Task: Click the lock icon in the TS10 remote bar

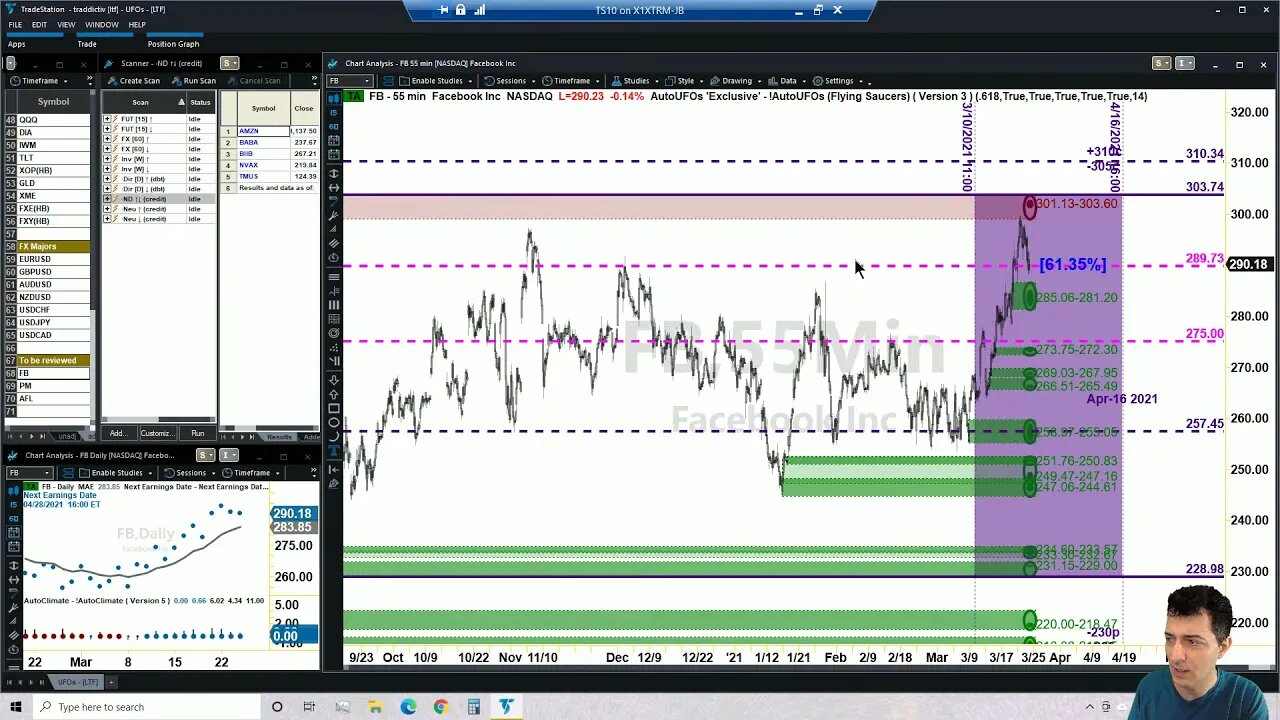Action: point(461,10)
